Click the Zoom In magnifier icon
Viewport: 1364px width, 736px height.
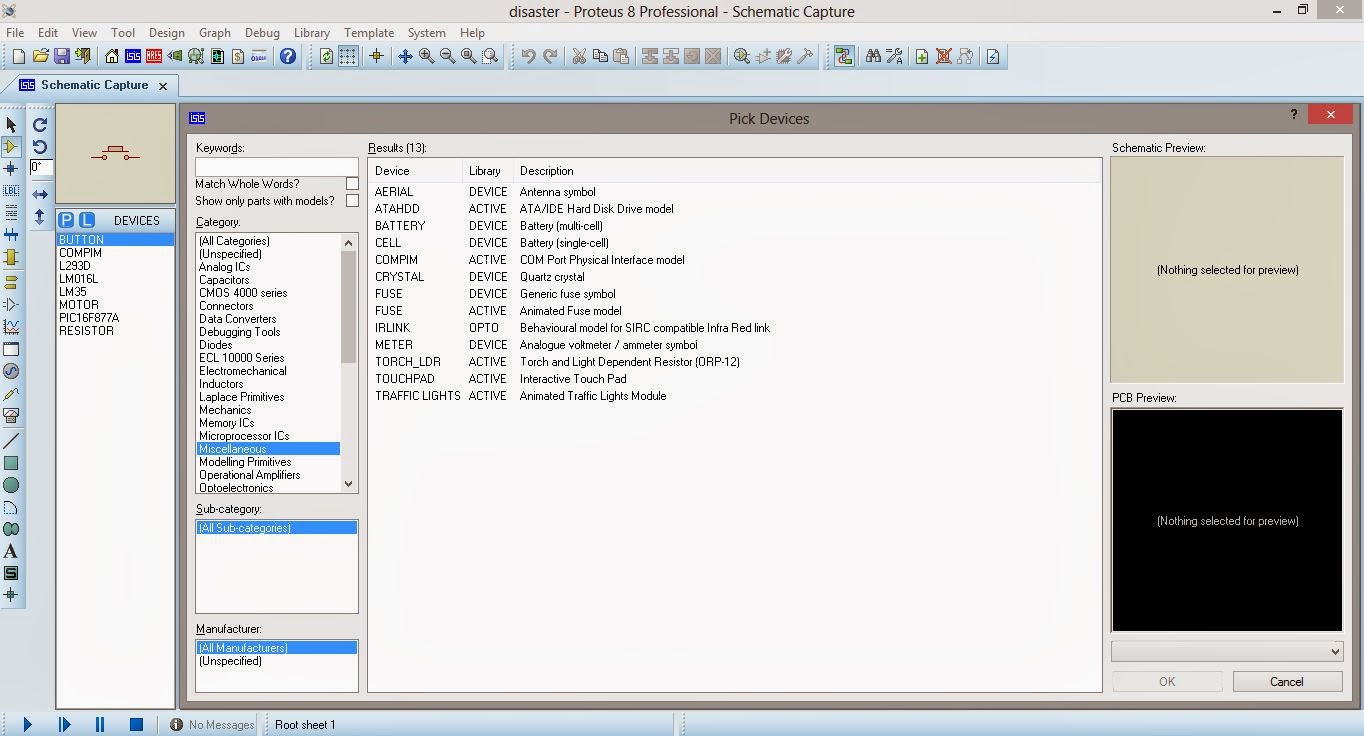click(427, 57)
